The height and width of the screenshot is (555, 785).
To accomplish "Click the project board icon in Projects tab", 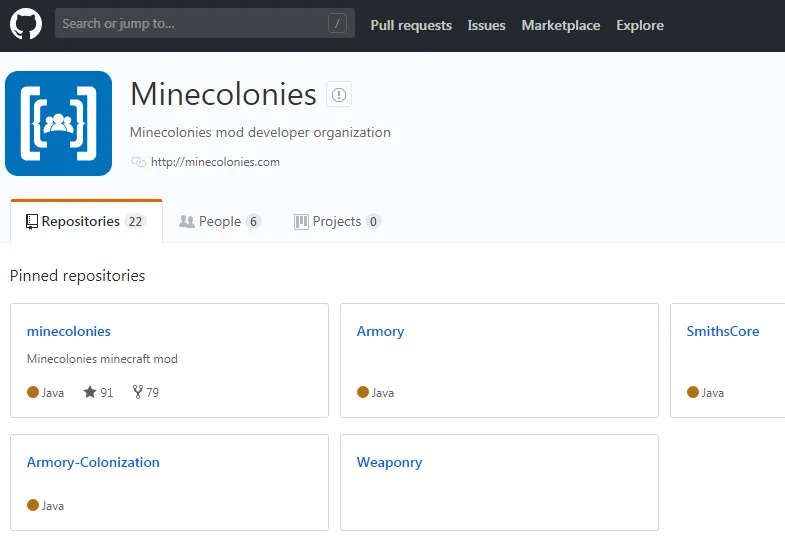I will [x=301, y=222].
